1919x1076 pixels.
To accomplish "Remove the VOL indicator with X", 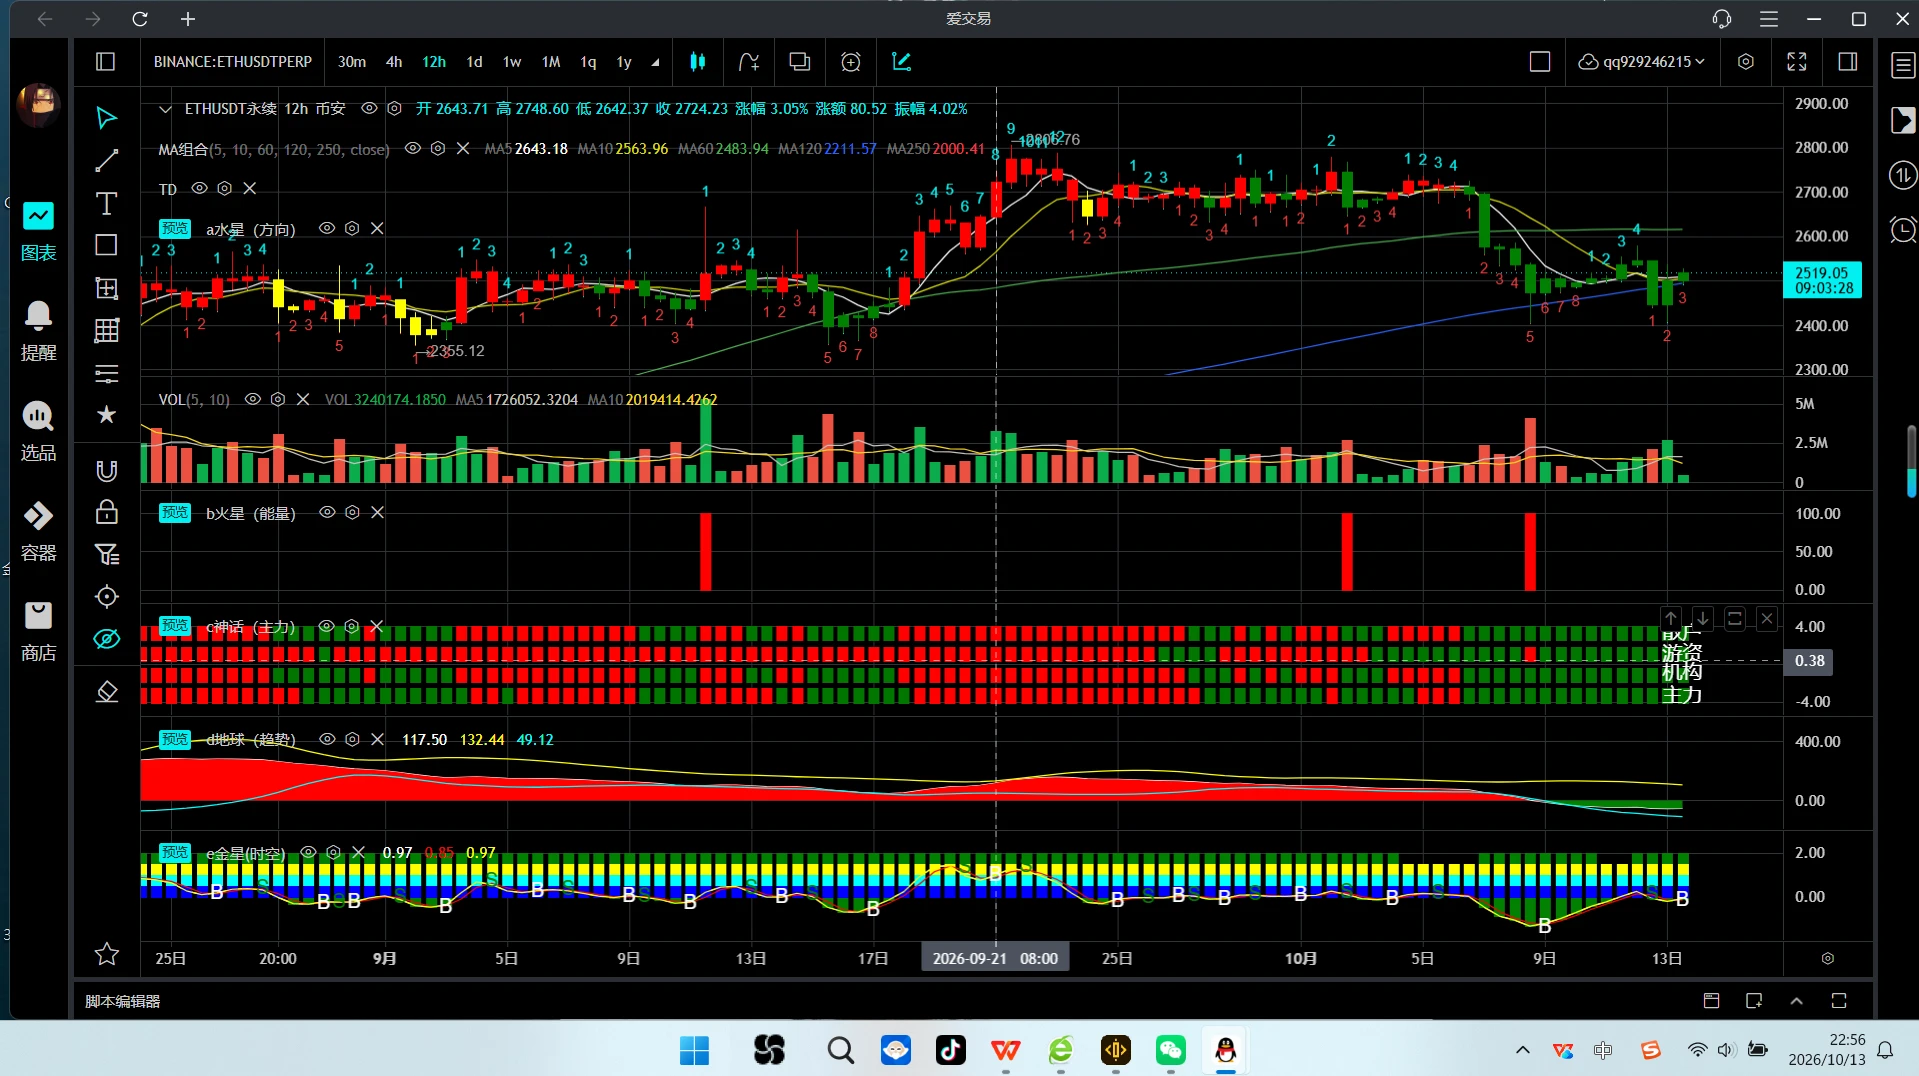I will pyautogui.click(x=303, y=399).
